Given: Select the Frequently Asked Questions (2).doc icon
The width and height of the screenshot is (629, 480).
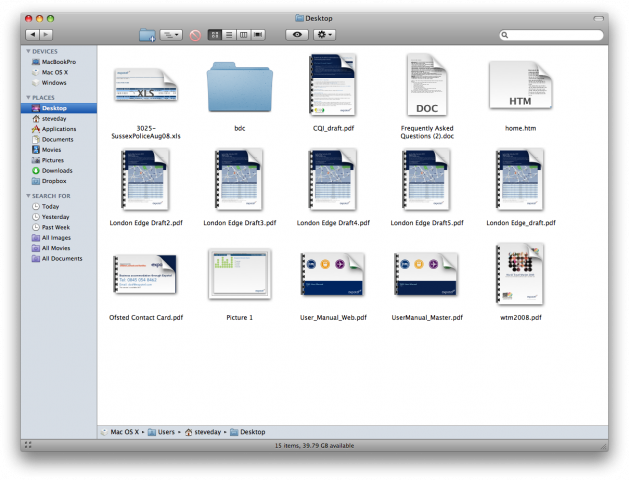Looking at the screenshot, I should (427, 85).
